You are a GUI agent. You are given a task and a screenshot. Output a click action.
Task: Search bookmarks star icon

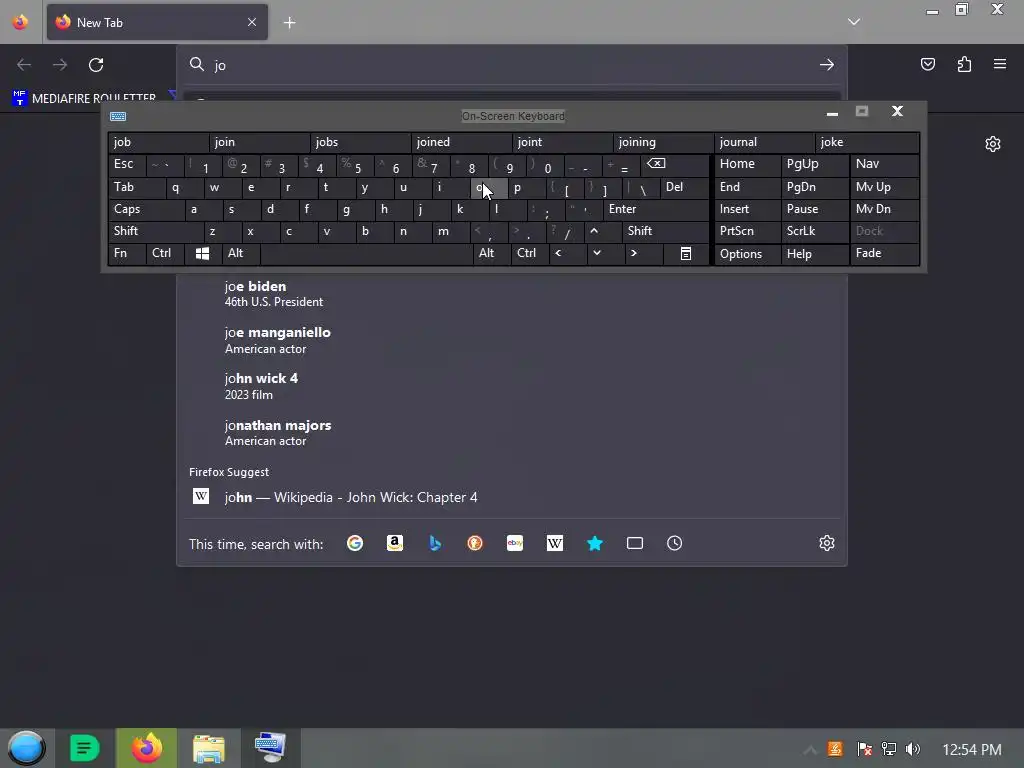point(595,543)
